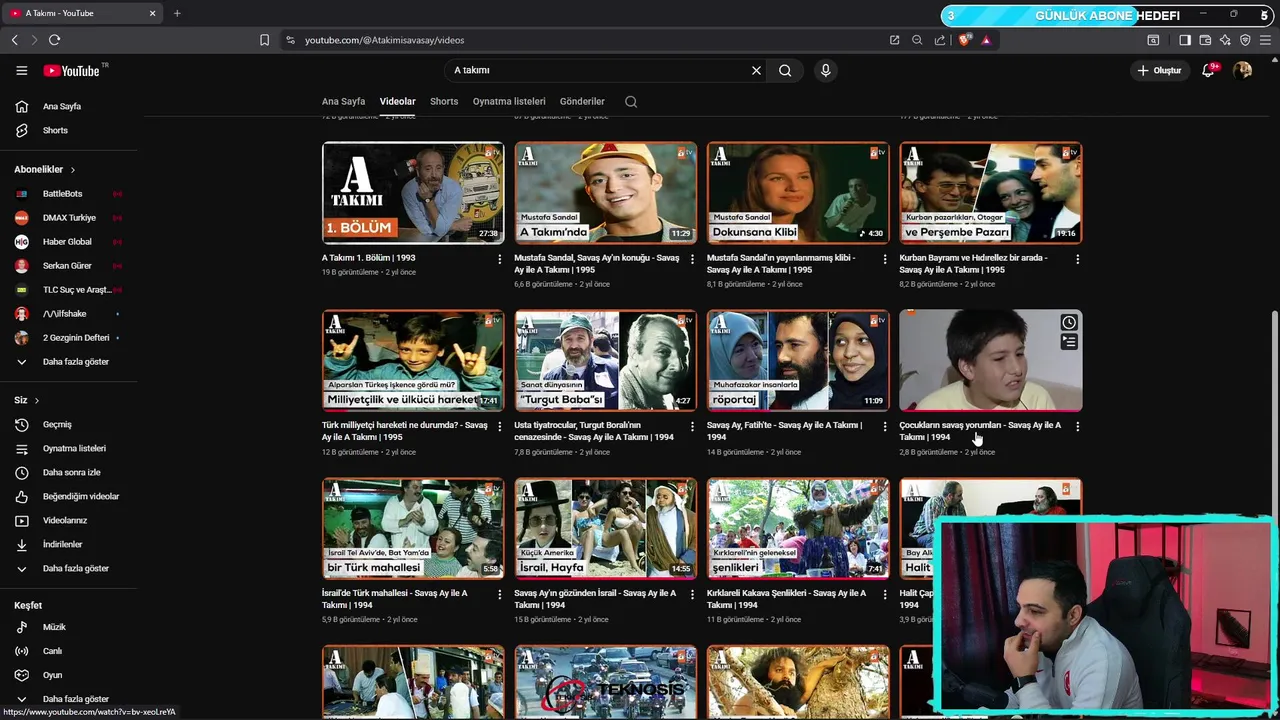Open A Takımı 1. Bölüm video thumbnail
The image size is (1280, 720).
tap(413, 193)
